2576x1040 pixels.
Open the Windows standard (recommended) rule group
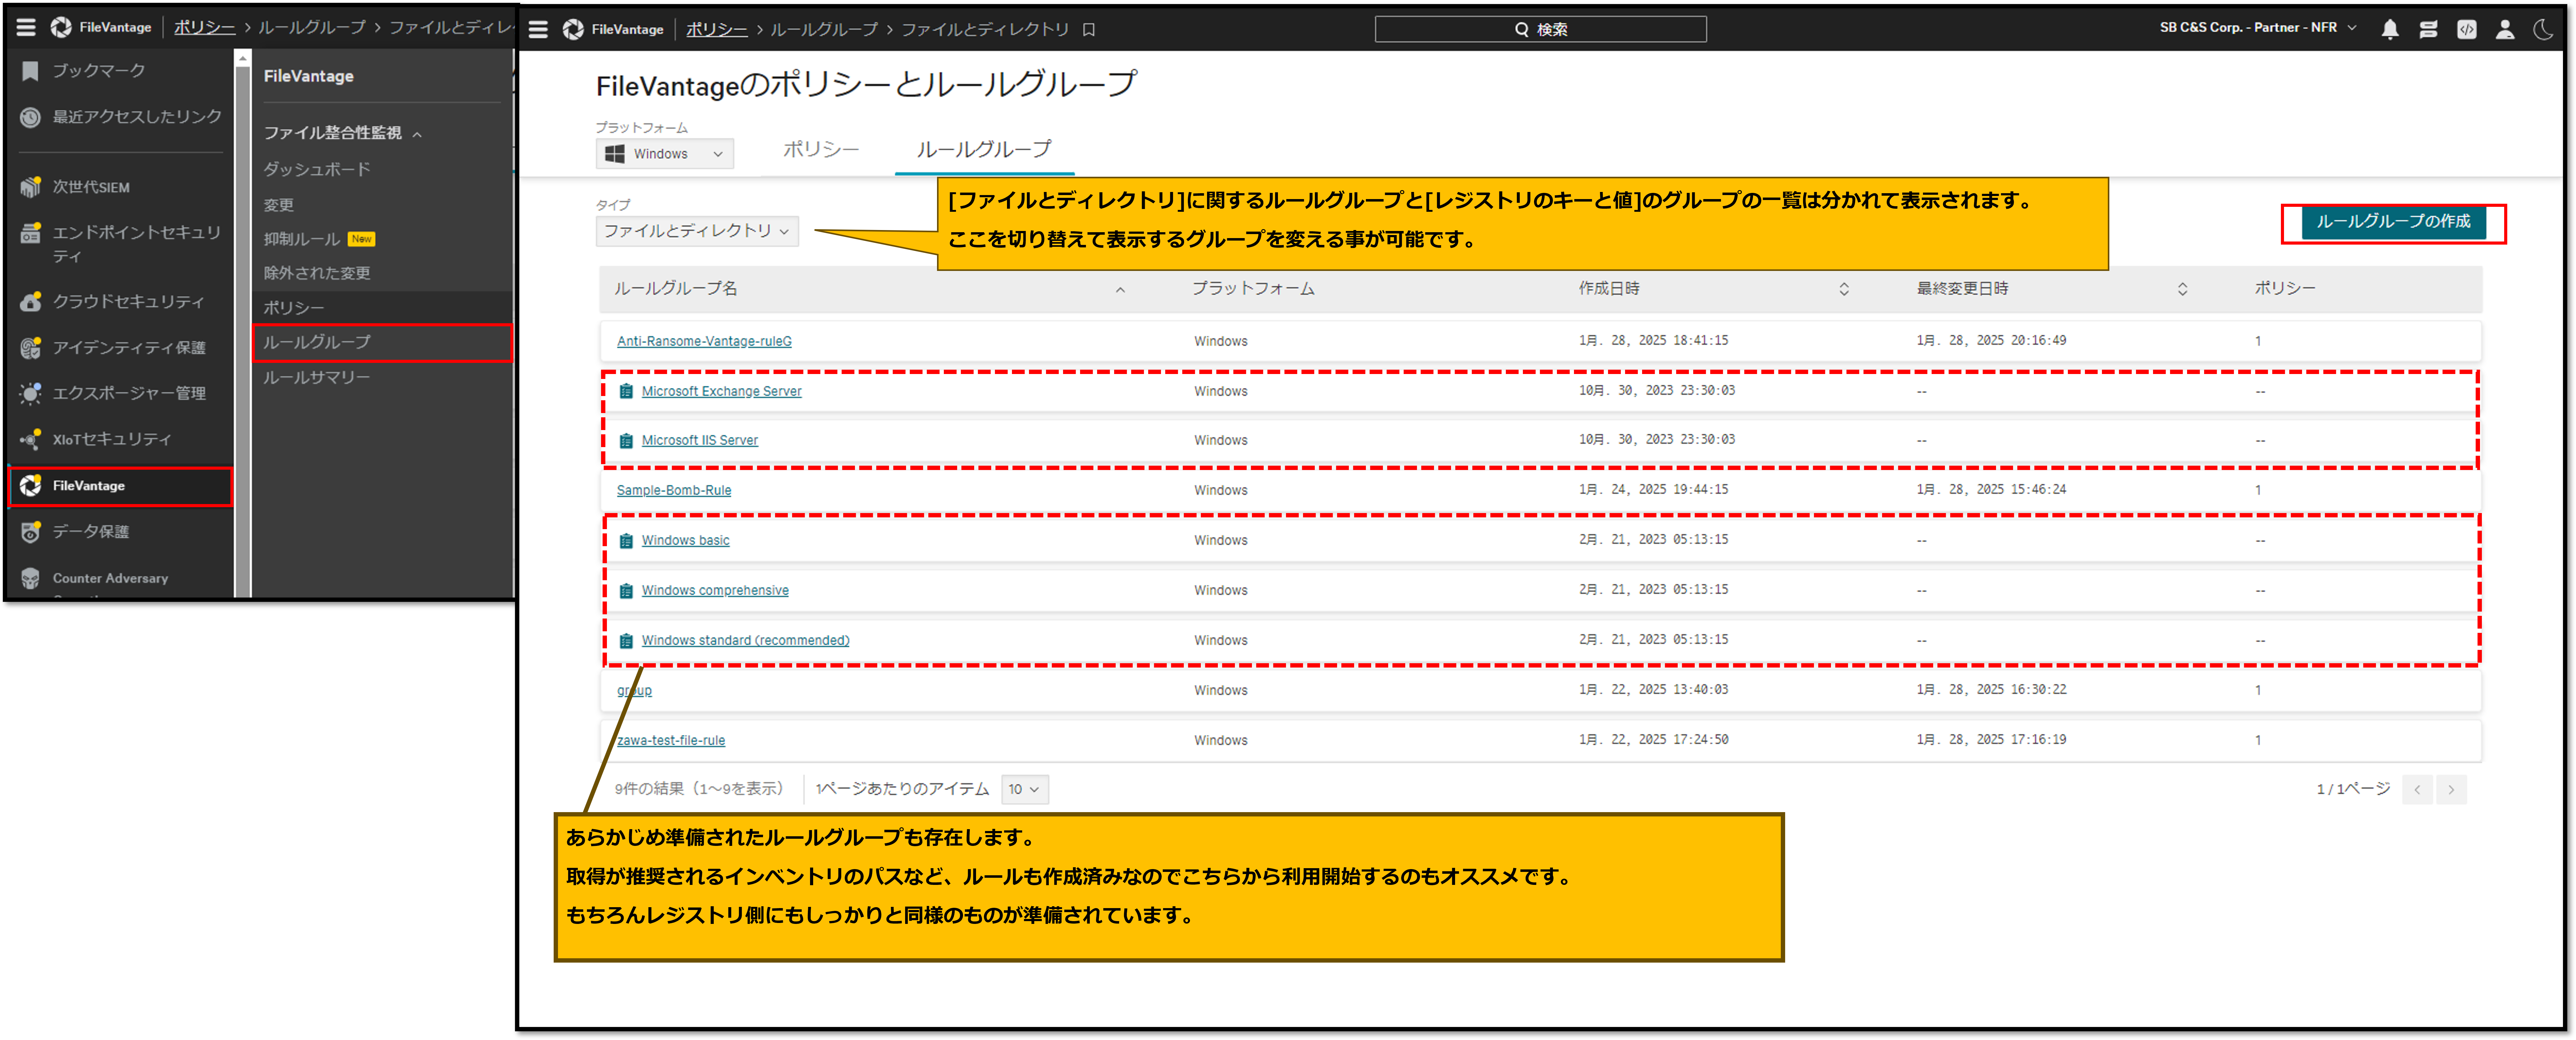tap(748, 639)
